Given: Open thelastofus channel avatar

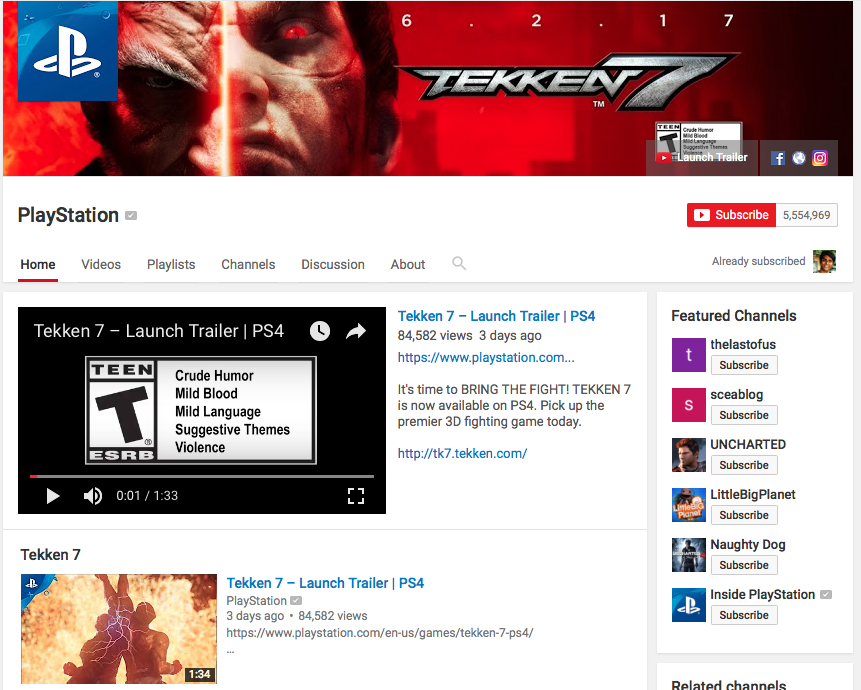Looking at the screenshot, I should coord(689,355).
